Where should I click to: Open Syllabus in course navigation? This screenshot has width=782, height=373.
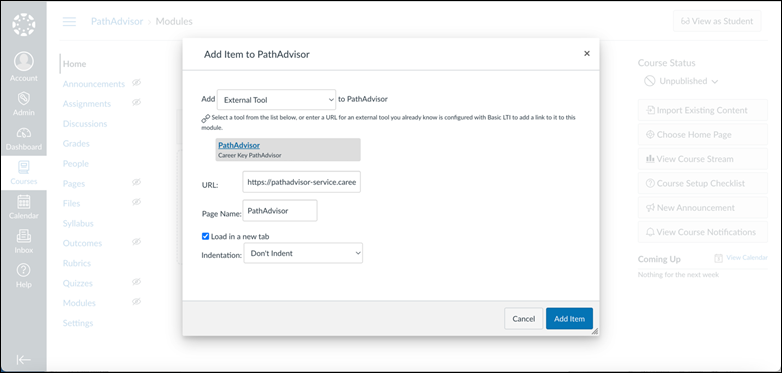(x=78, y=223)
